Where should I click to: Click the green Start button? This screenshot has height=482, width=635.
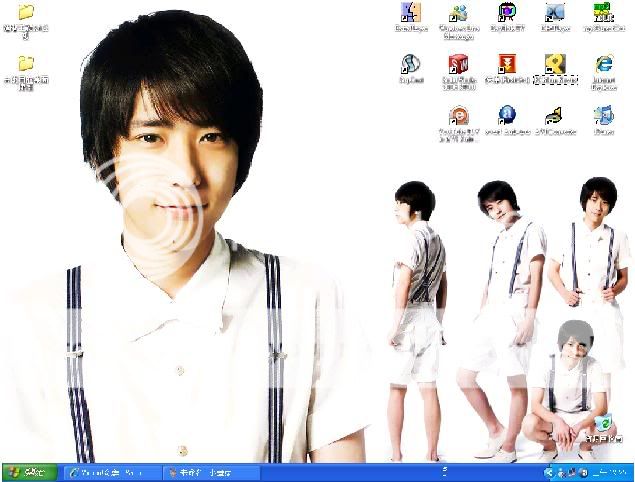point(29,472)
